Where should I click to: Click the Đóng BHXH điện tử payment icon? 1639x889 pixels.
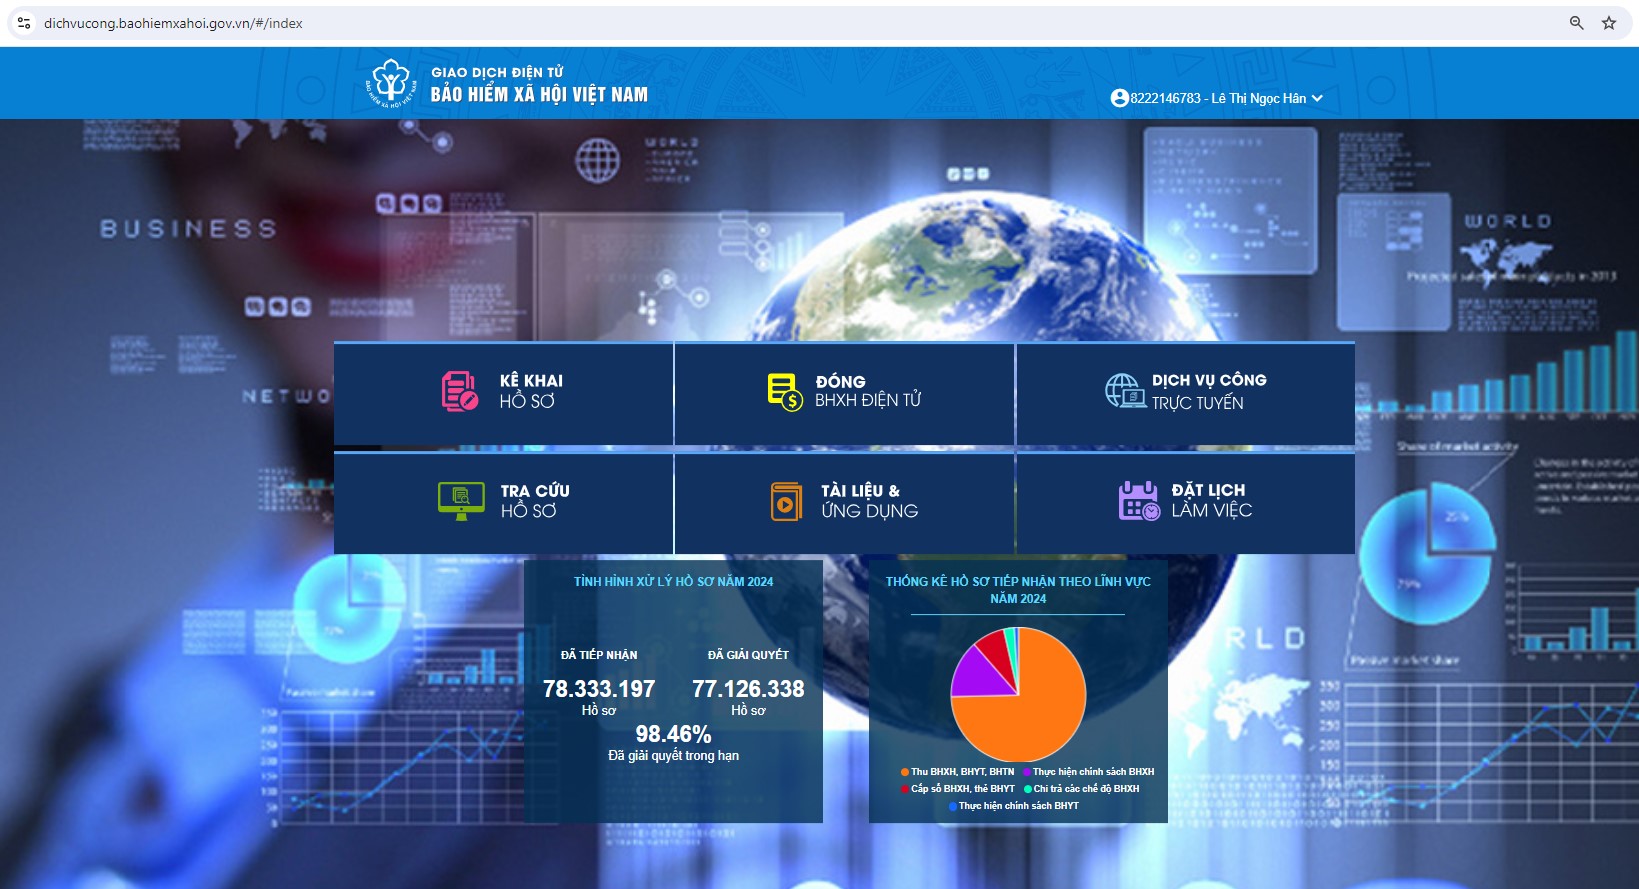click(785, 392)
